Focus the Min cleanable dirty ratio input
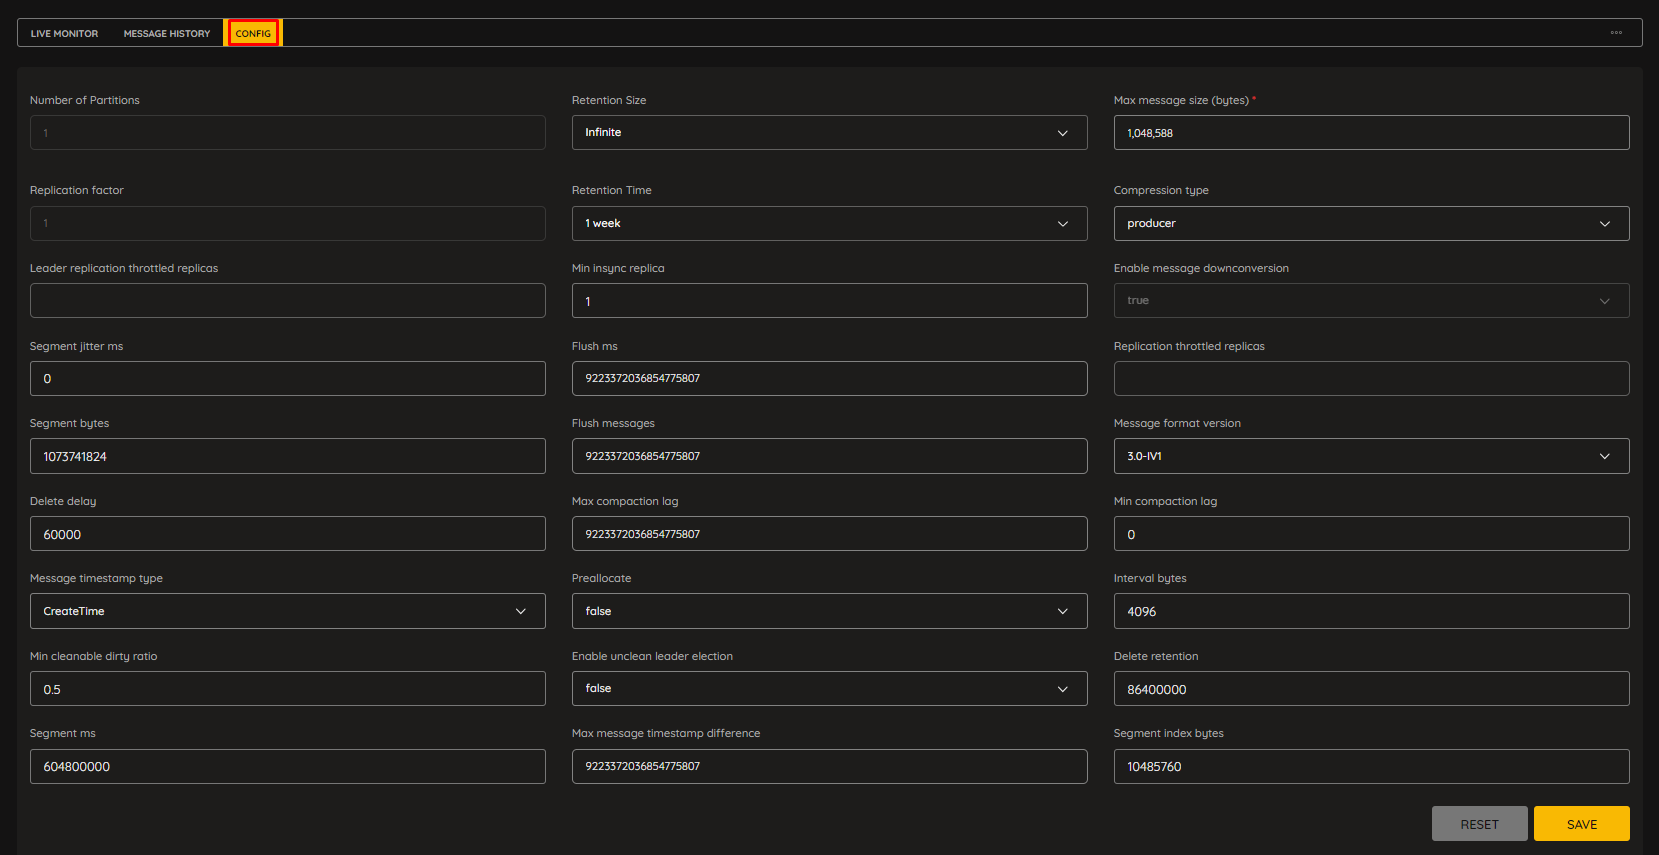 point(287,688)
